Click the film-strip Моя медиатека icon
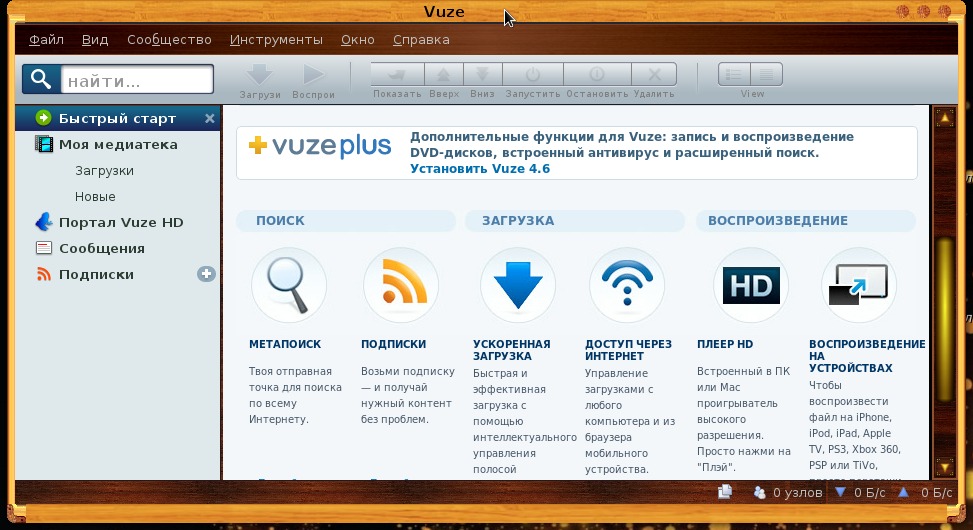The height and width of the screenshot is (530, 973). point(43,145)
